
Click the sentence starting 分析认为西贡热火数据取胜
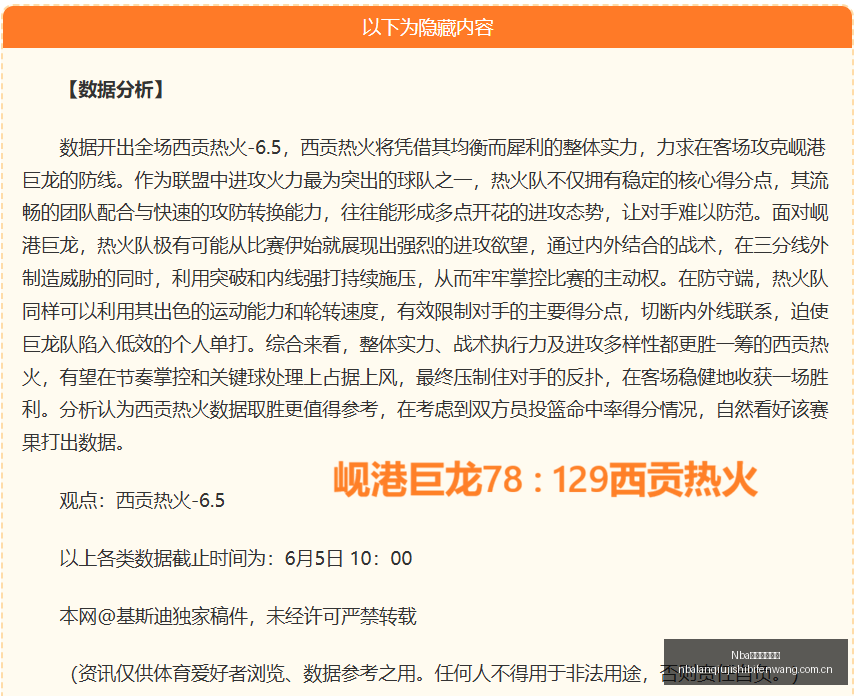[219, 409]
